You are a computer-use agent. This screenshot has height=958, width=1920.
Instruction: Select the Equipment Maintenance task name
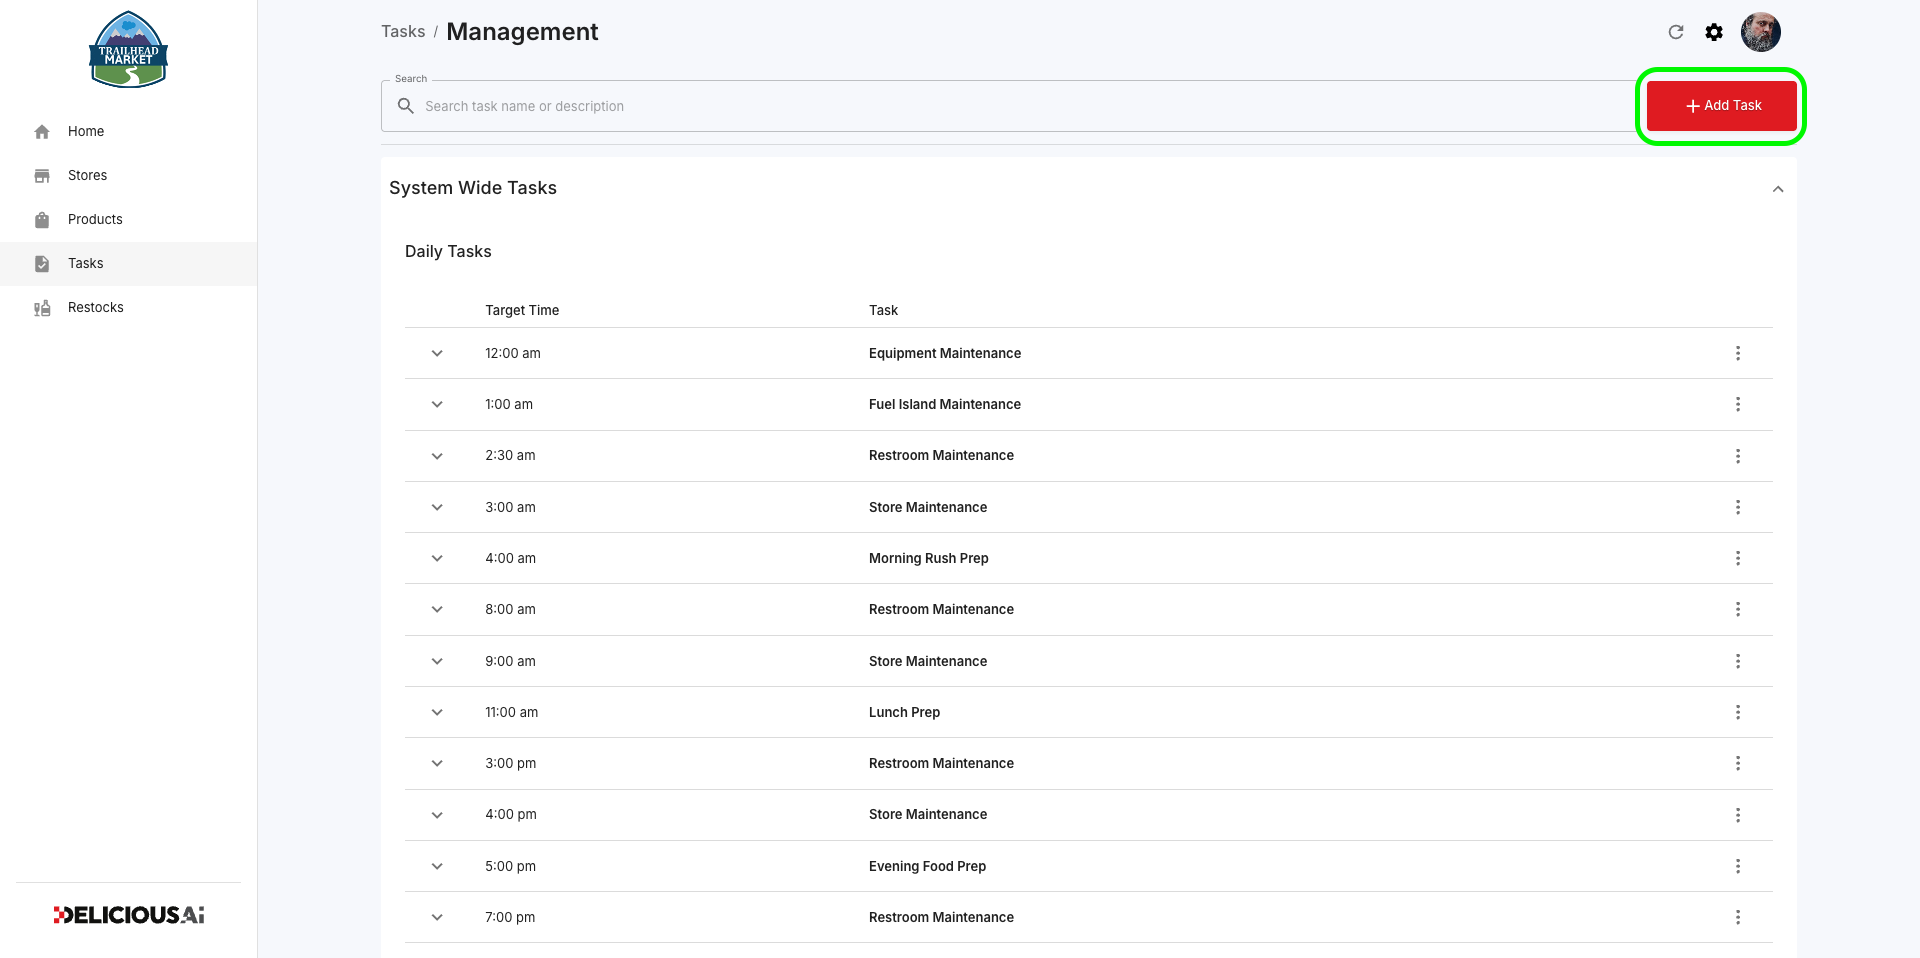945,353
